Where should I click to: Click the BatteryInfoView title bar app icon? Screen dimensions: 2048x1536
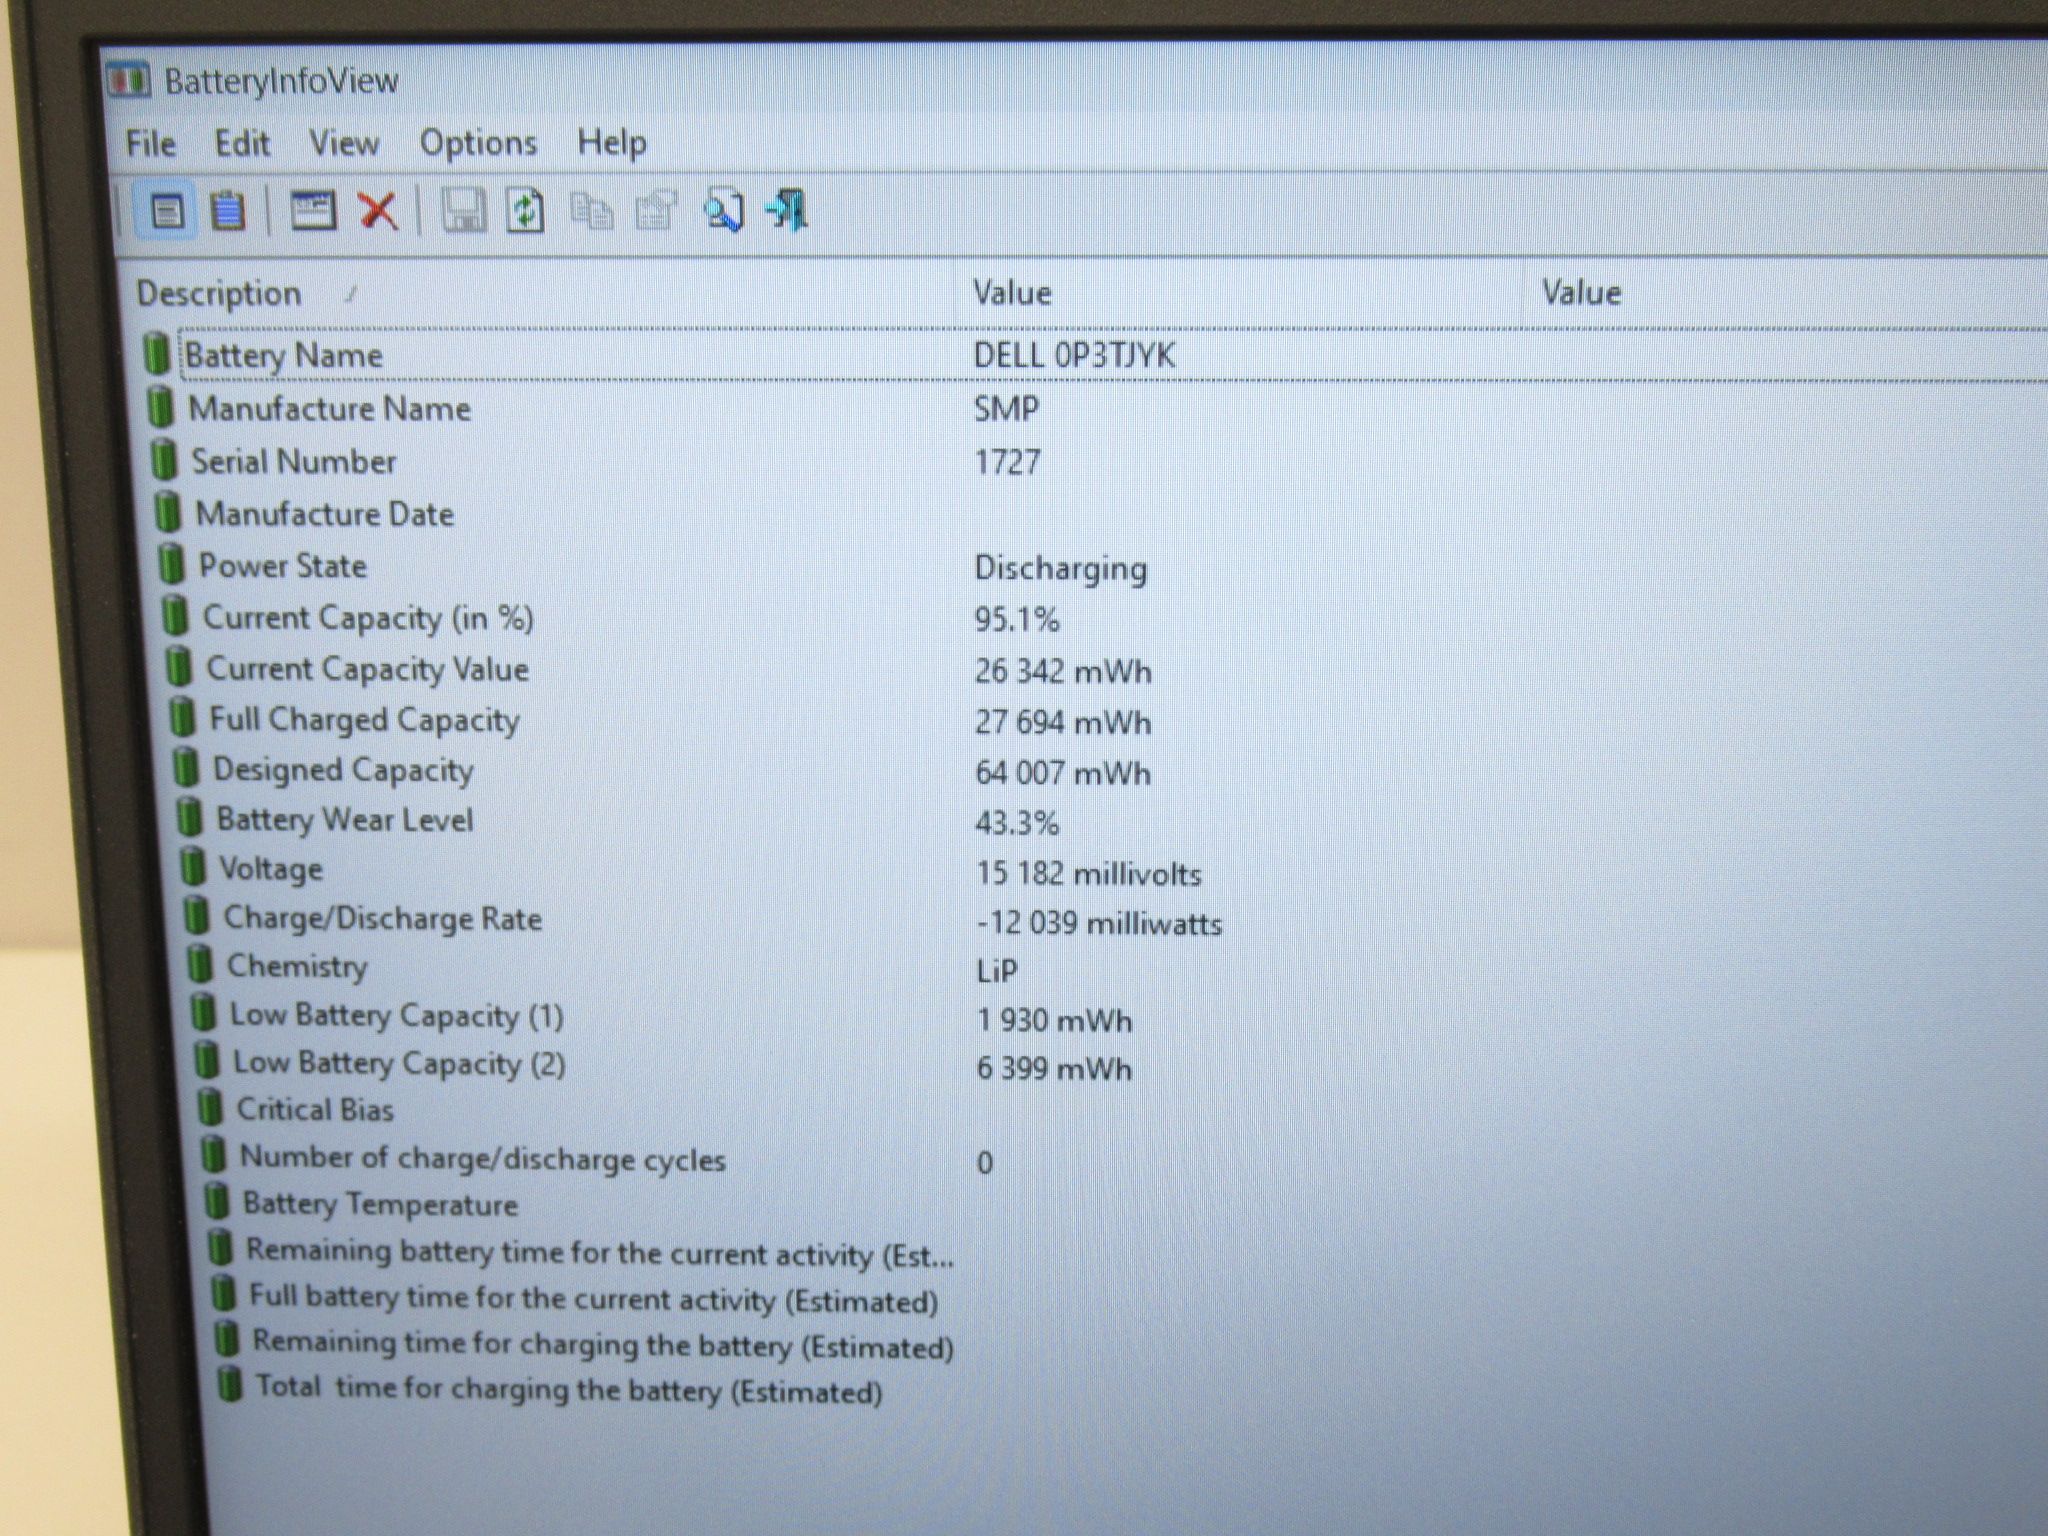coord(128,80)
